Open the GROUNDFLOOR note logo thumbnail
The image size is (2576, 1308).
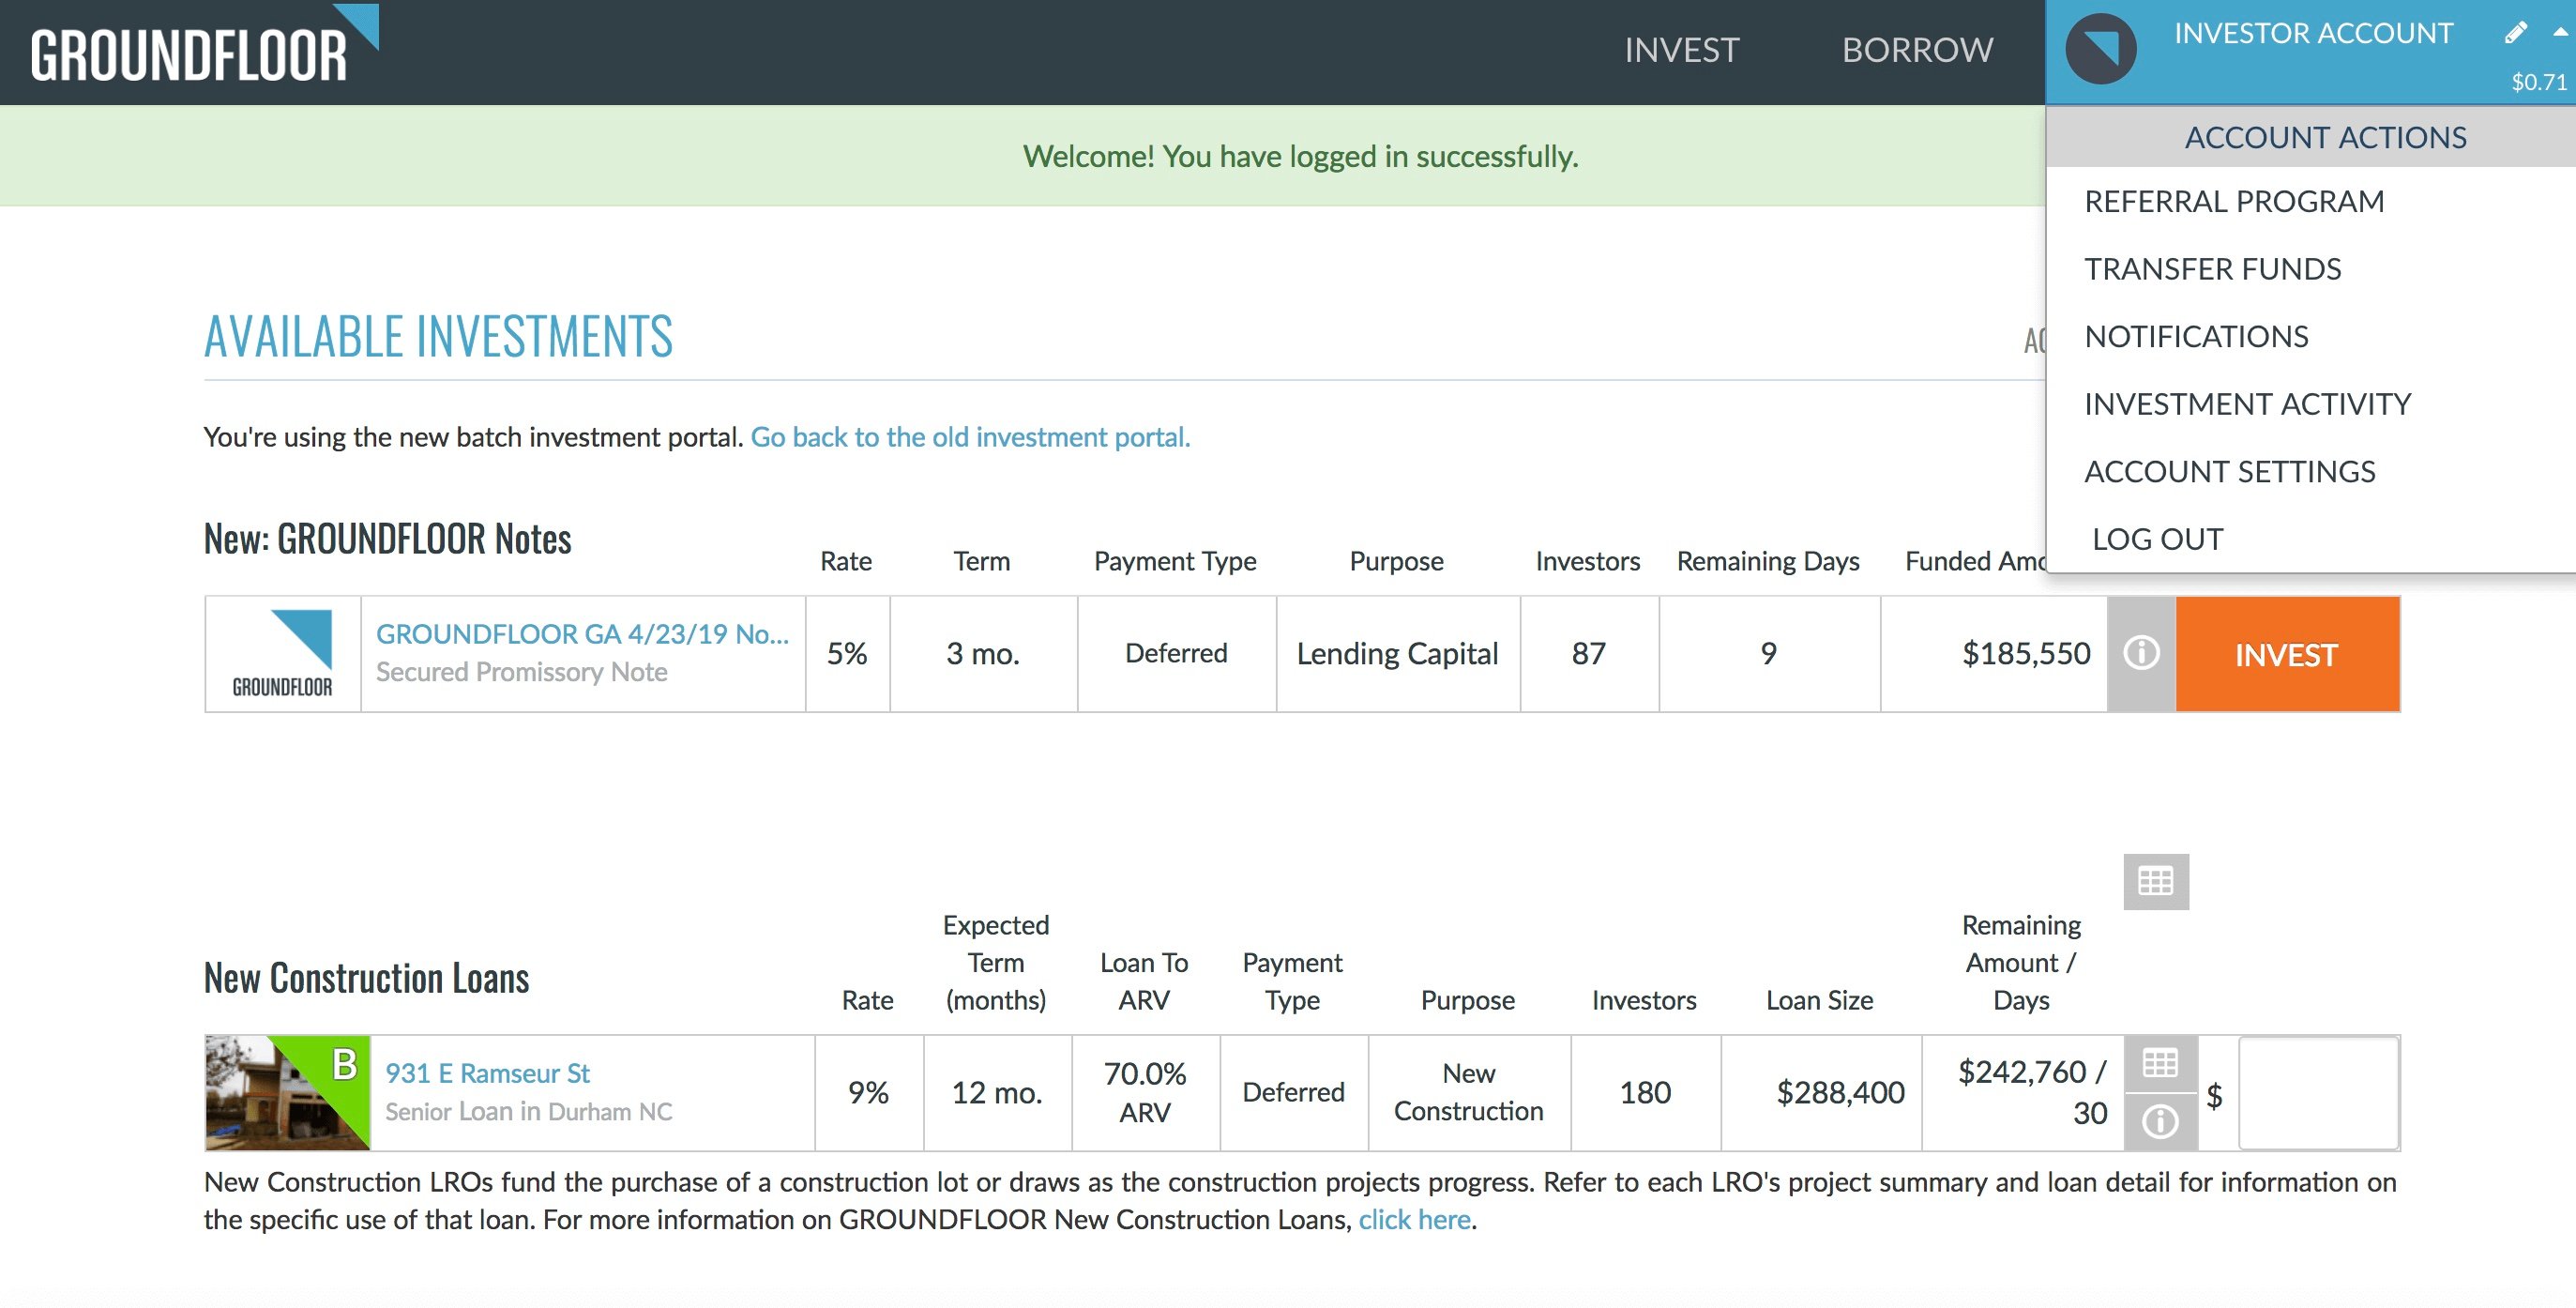[x=283, y=654]
